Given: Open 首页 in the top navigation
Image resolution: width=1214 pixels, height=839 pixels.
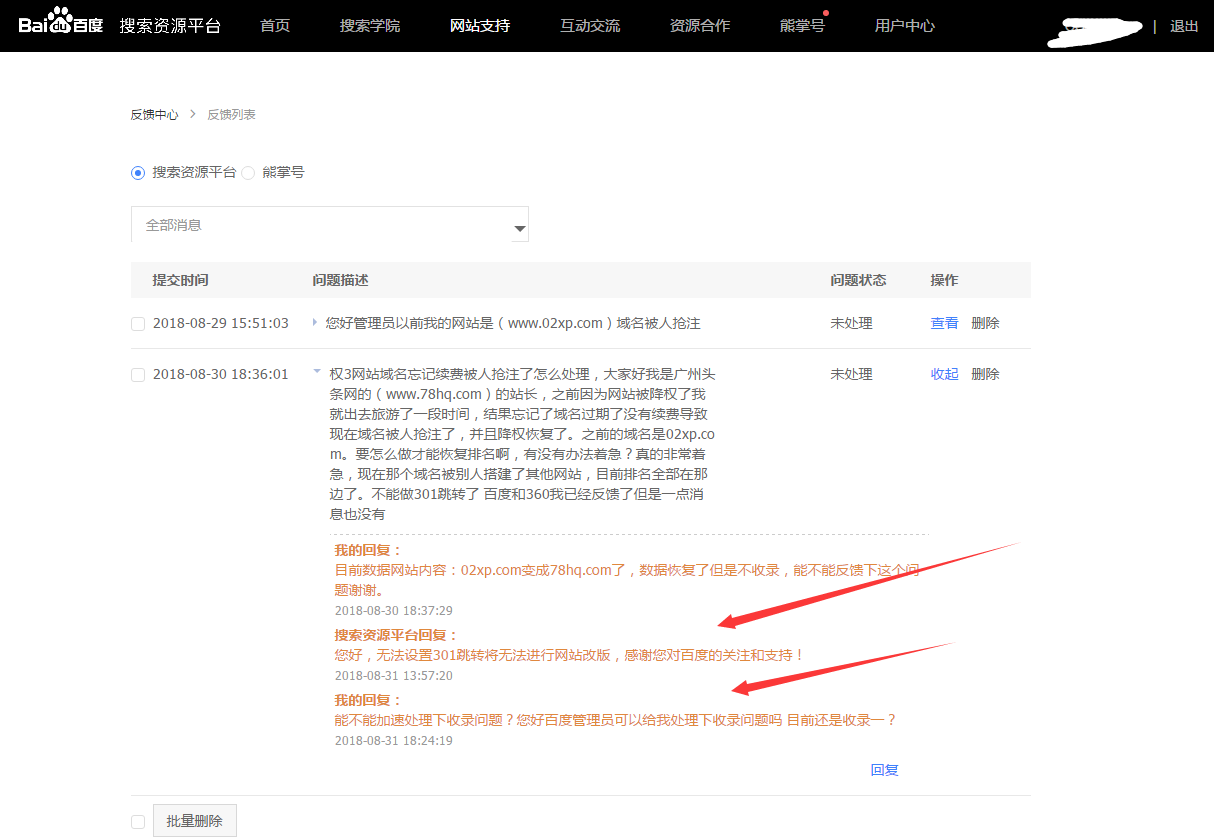Looking at the screenshot, I should [275, 26].
